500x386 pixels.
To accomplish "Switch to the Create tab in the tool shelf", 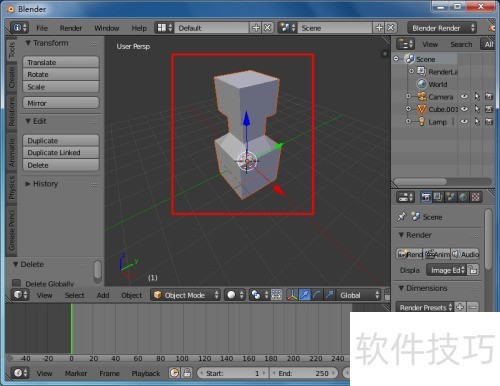I will point(12,77).
